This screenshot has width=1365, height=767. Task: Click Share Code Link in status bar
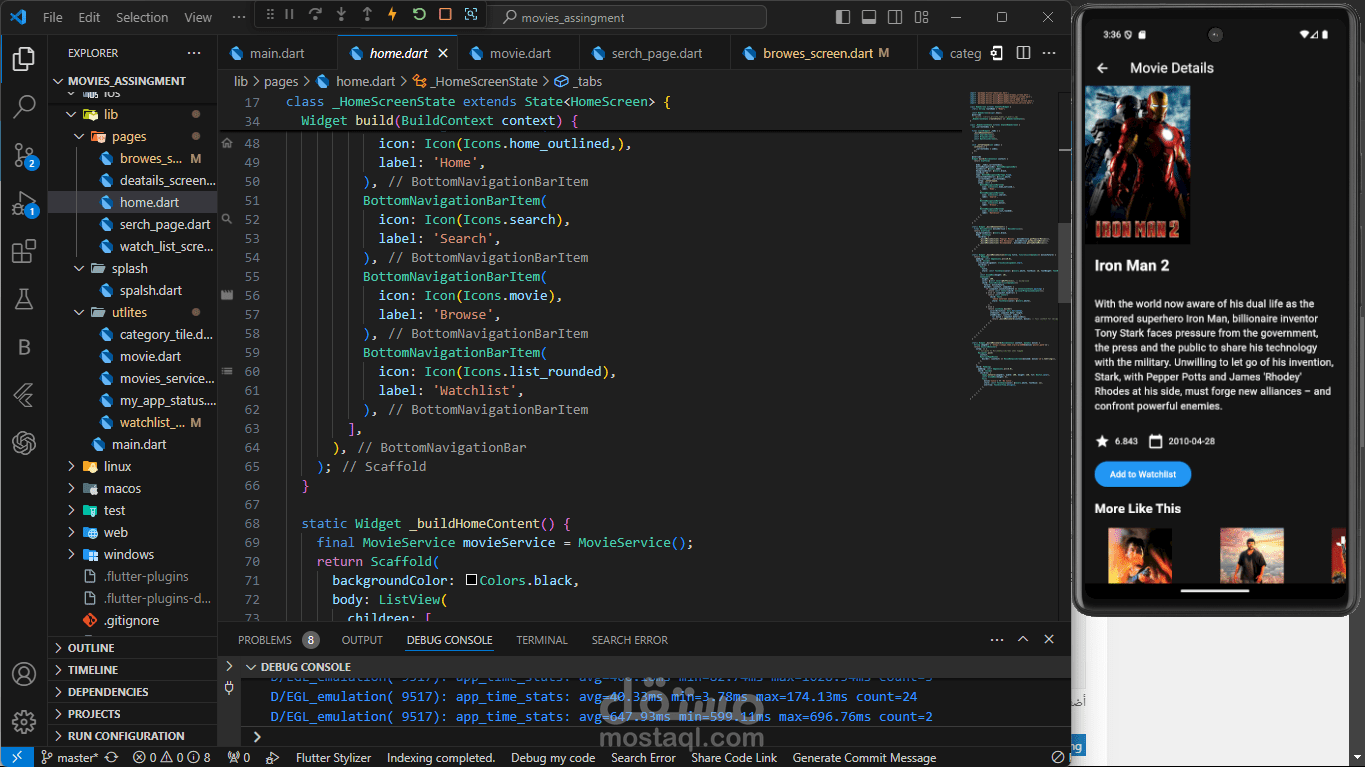[x=734, y=758]
